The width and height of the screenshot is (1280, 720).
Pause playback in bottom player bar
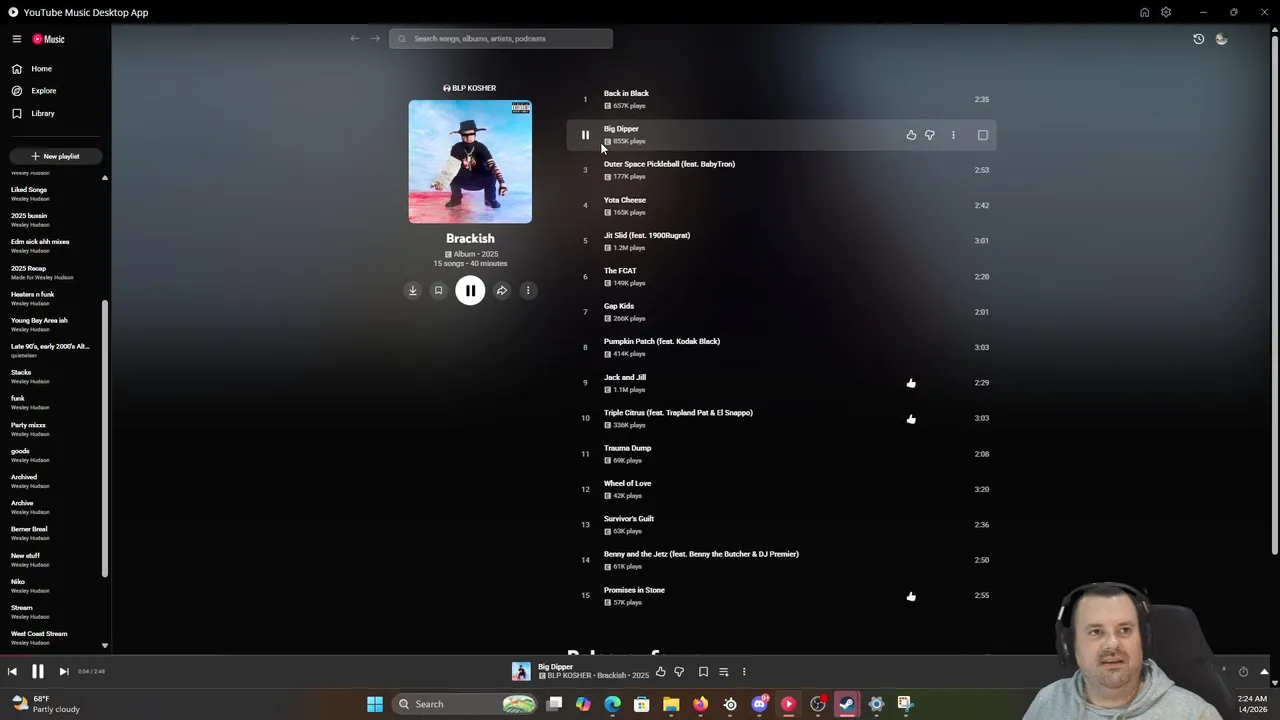pyautogui.click(x=38, y=672)
